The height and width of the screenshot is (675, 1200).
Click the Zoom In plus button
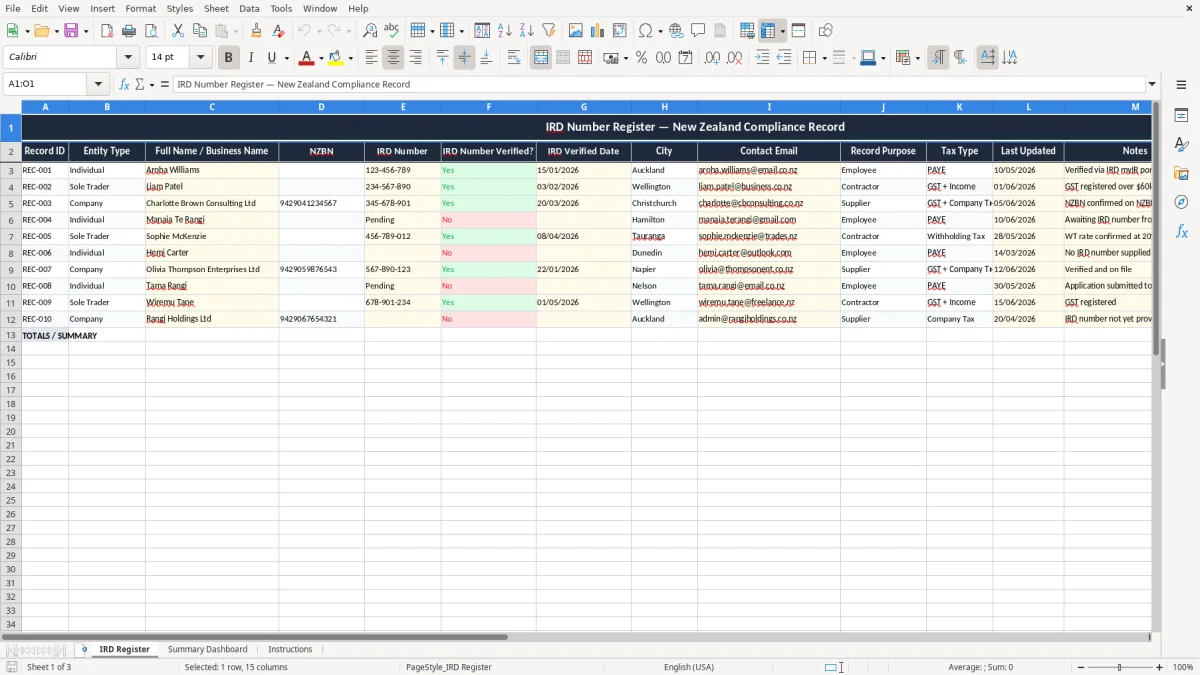(1159, 667)
